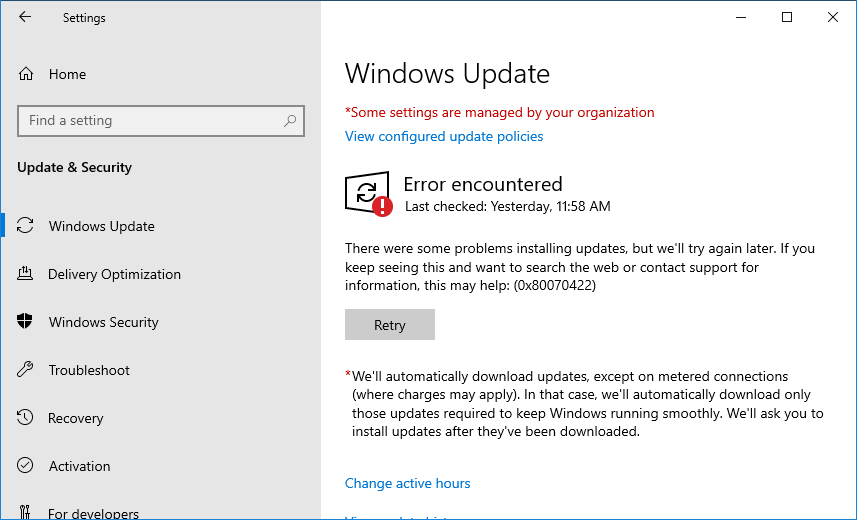Click the For developers icon
This screenshot has width=857, height=520.
(x=25, y=512)
